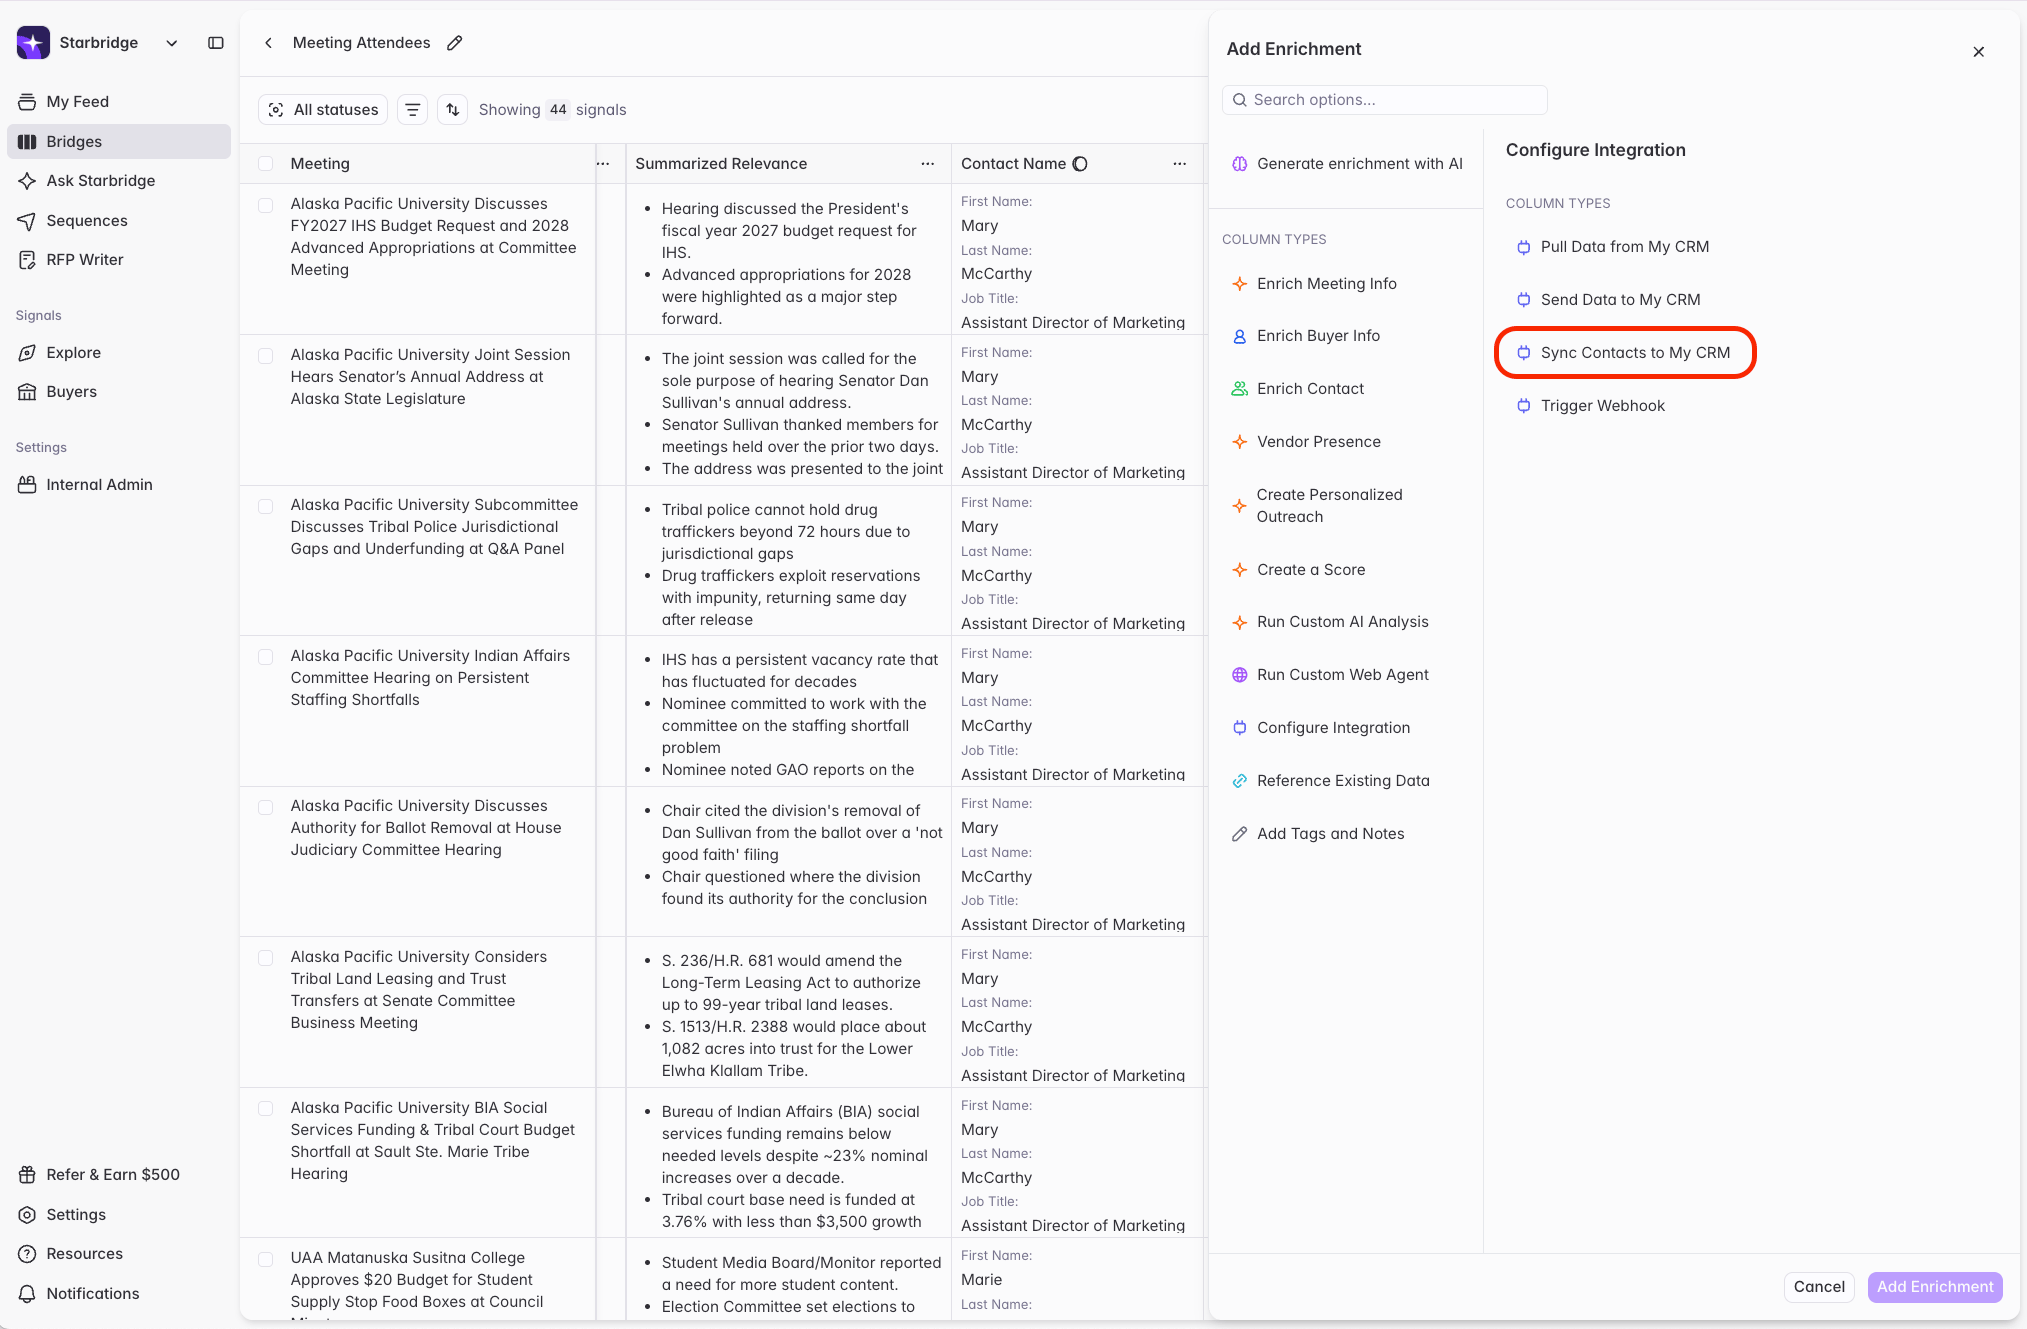Select Generate enrichment with AI

pos(1347,164)
